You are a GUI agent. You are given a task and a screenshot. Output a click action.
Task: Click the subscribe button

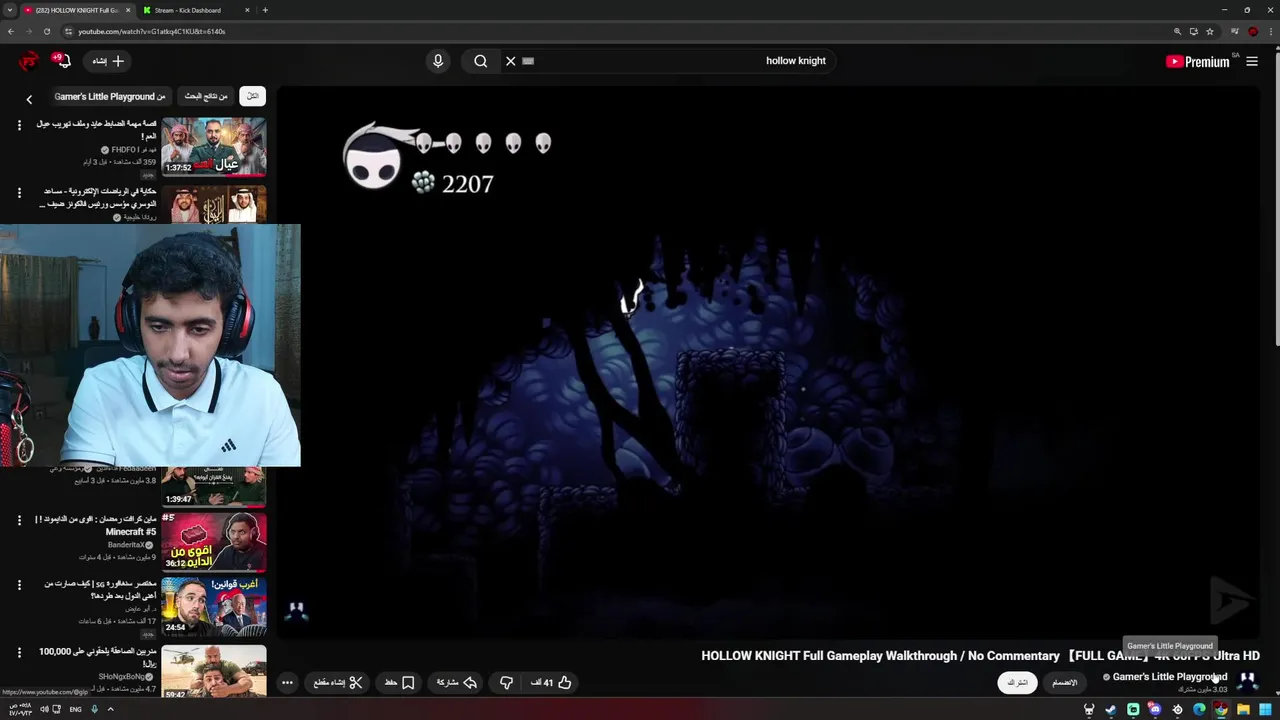[1017, 683]
